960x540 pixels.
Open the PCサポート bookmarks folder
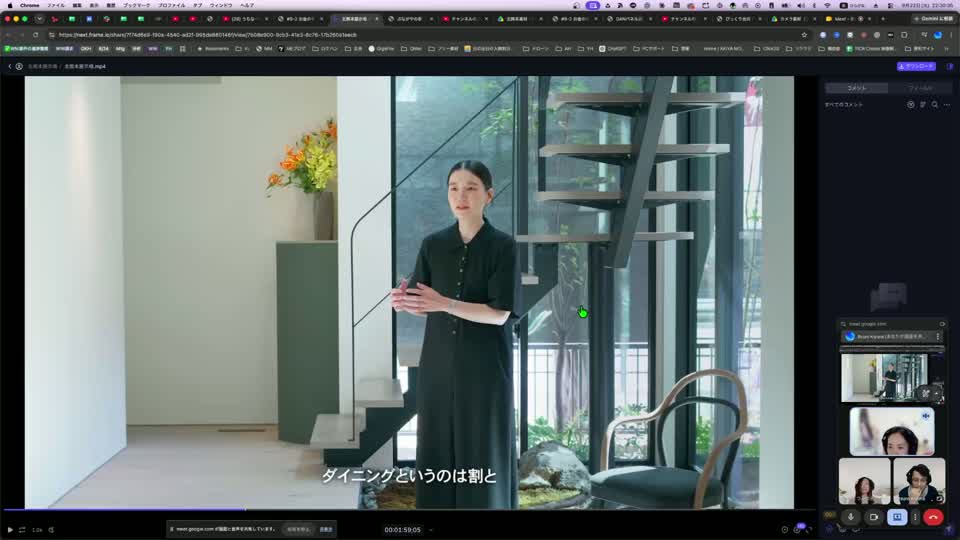tap(649, 48)
